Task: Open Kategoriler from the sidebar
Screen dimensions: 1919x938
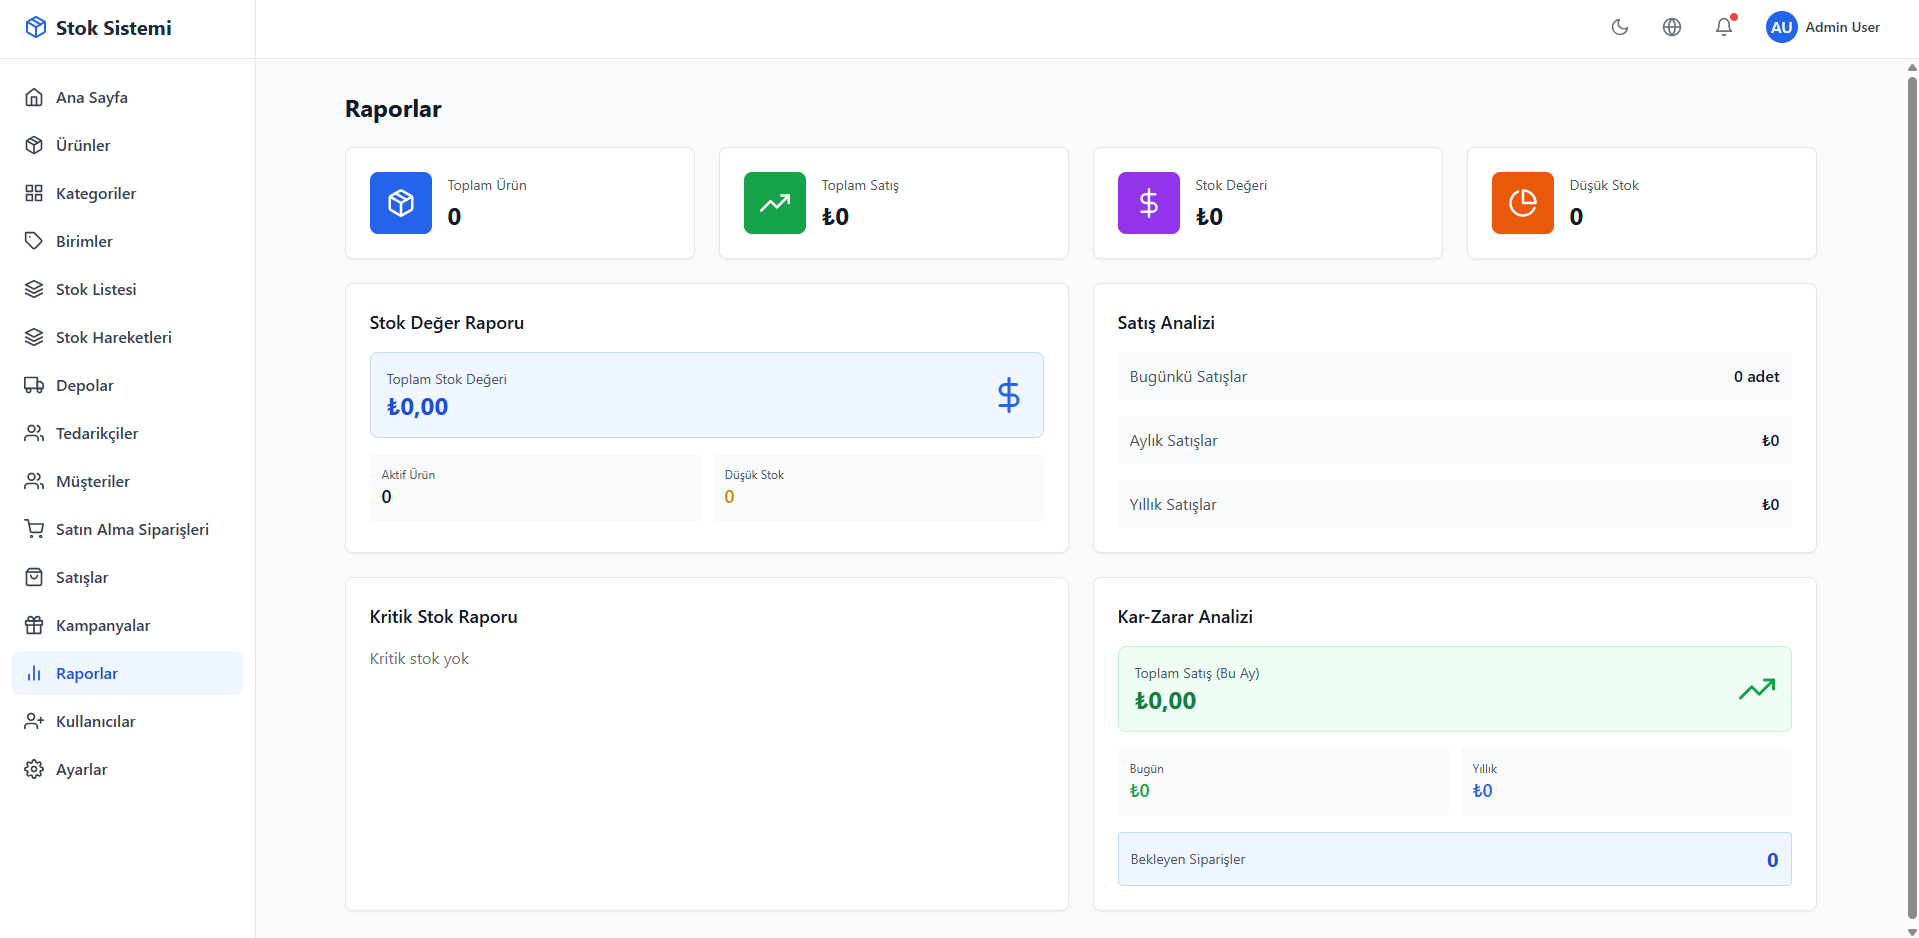Action: 127,193
